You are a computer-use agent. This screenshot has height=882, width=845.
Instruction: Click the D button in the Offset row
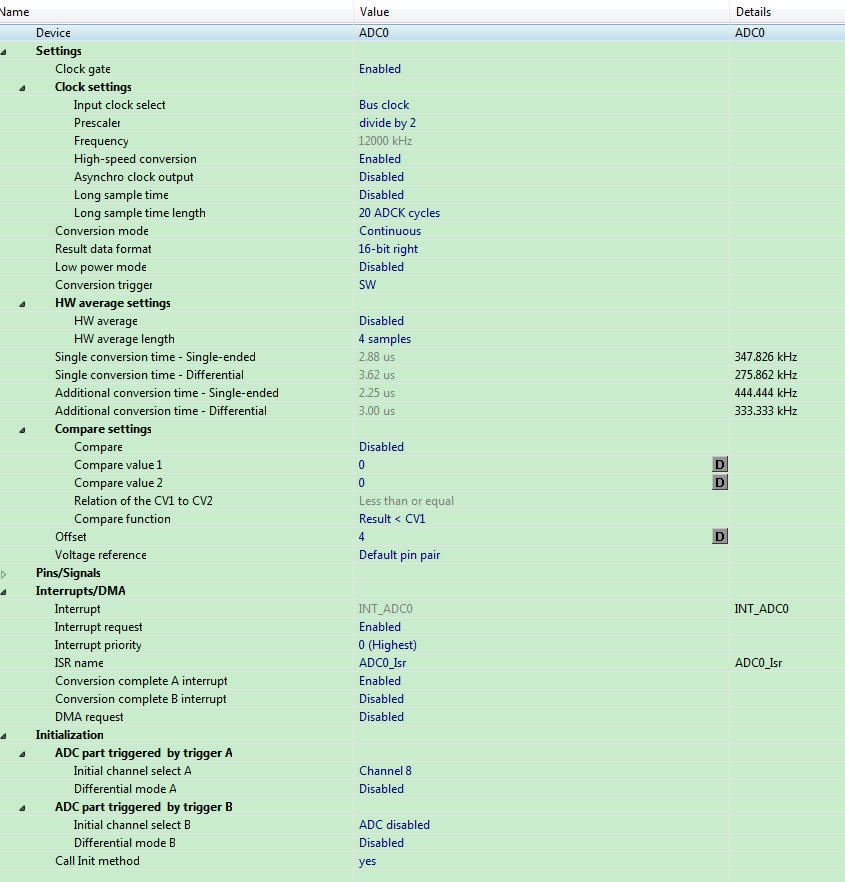[x=720, y=537]
